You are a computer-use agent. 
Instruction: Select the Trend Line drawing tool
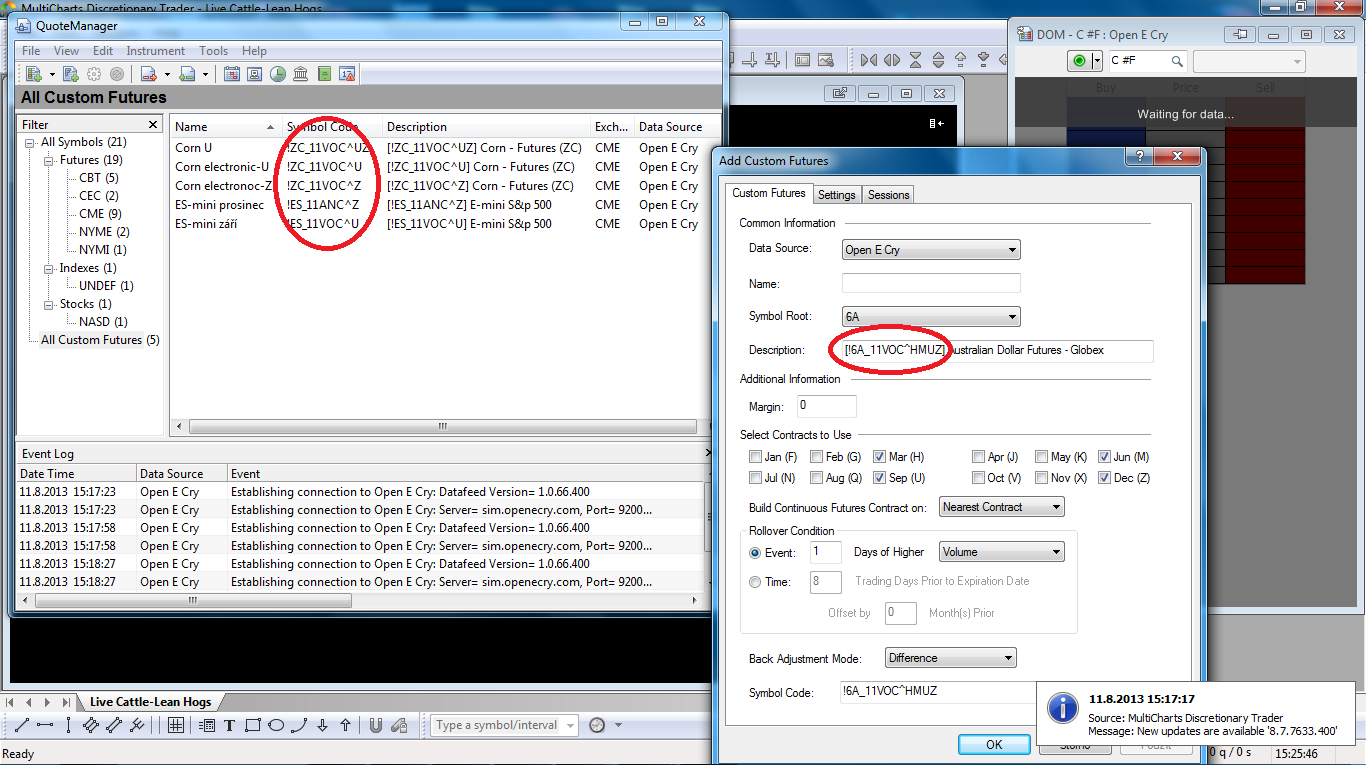[x=22, y=726]
